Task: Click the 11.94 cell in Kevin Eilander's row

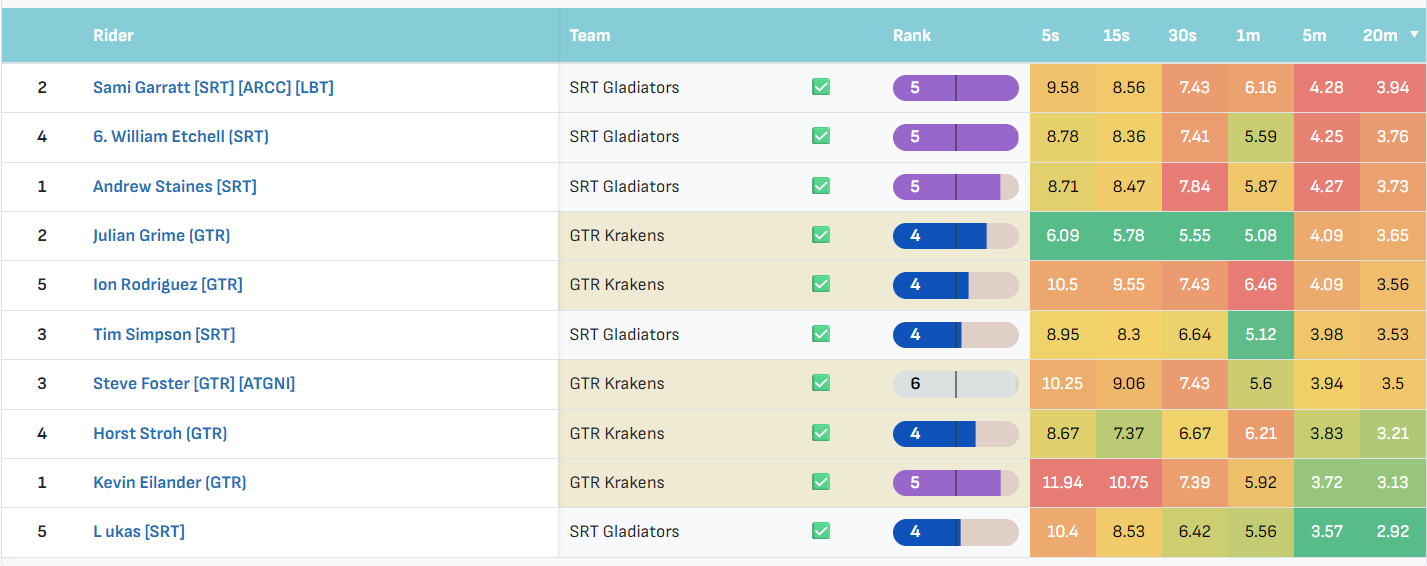Action: 1062,482
